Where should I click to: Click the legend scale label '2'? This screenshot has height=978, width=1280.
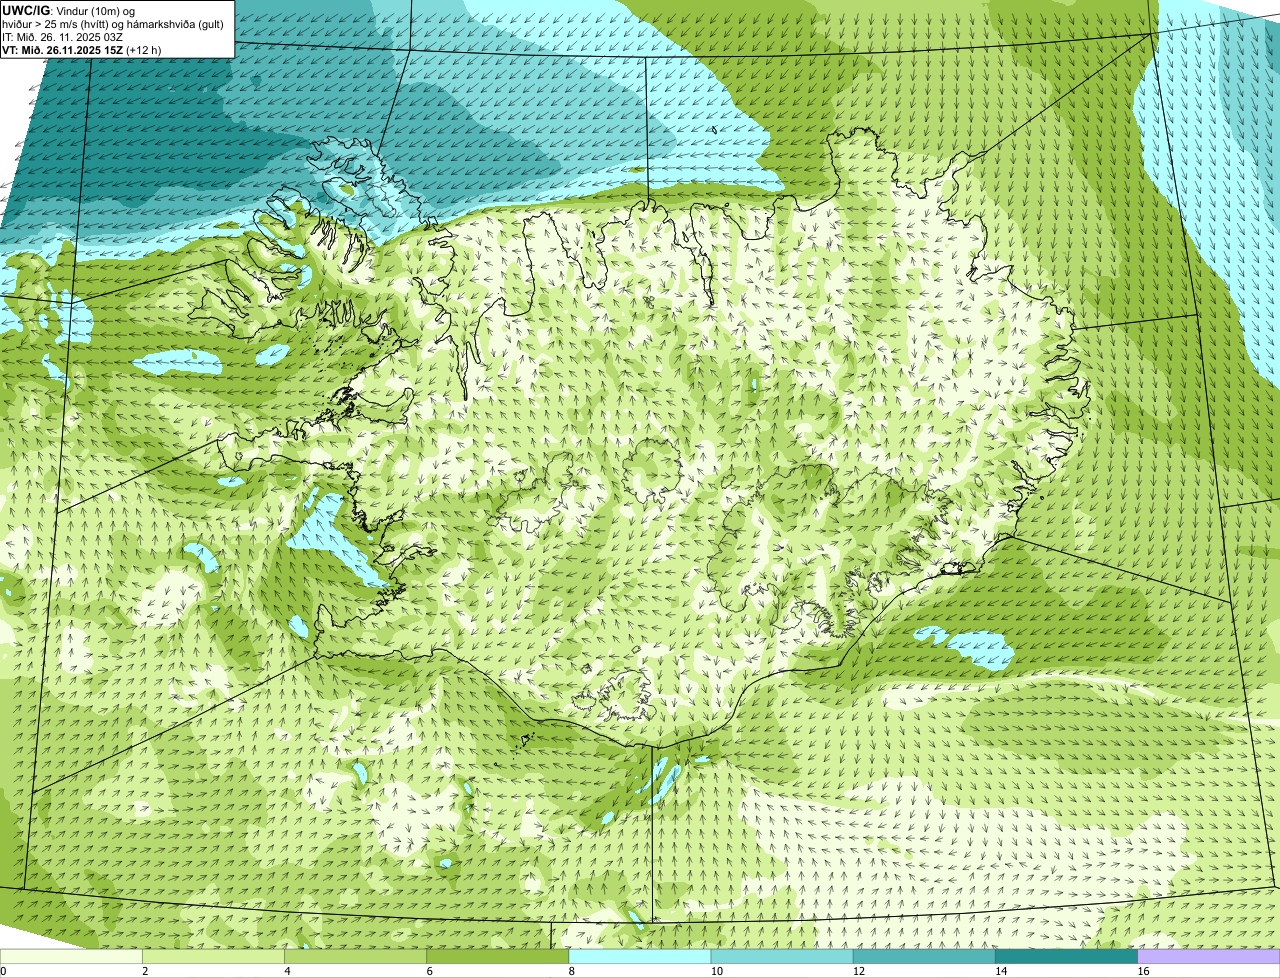pos(145,971)
